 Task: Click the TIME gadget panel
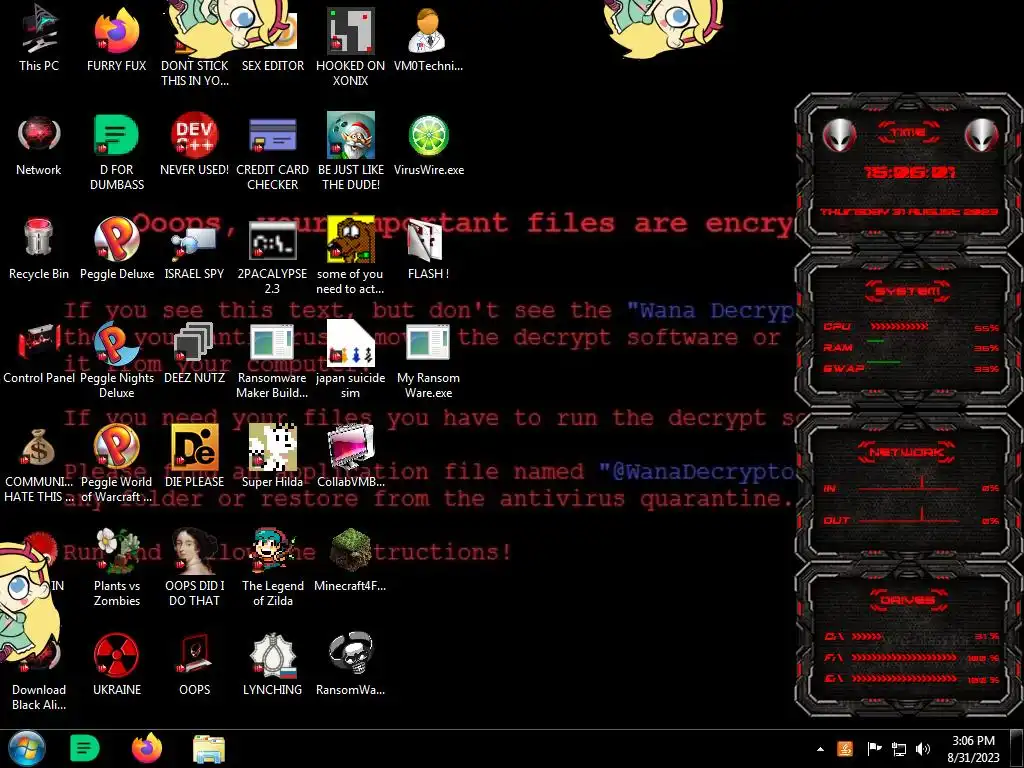pyautogui.click(x=908, y=171)
